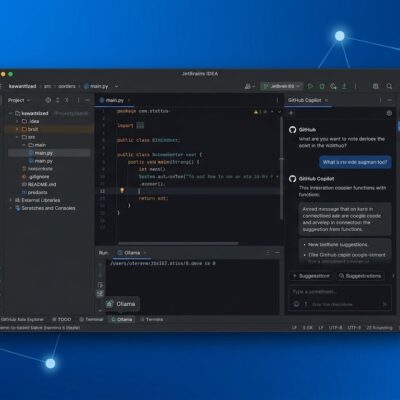The image size is (400, 400).
Task: Open the three-dot options menu in the editor tab bar
Action: 277,100
